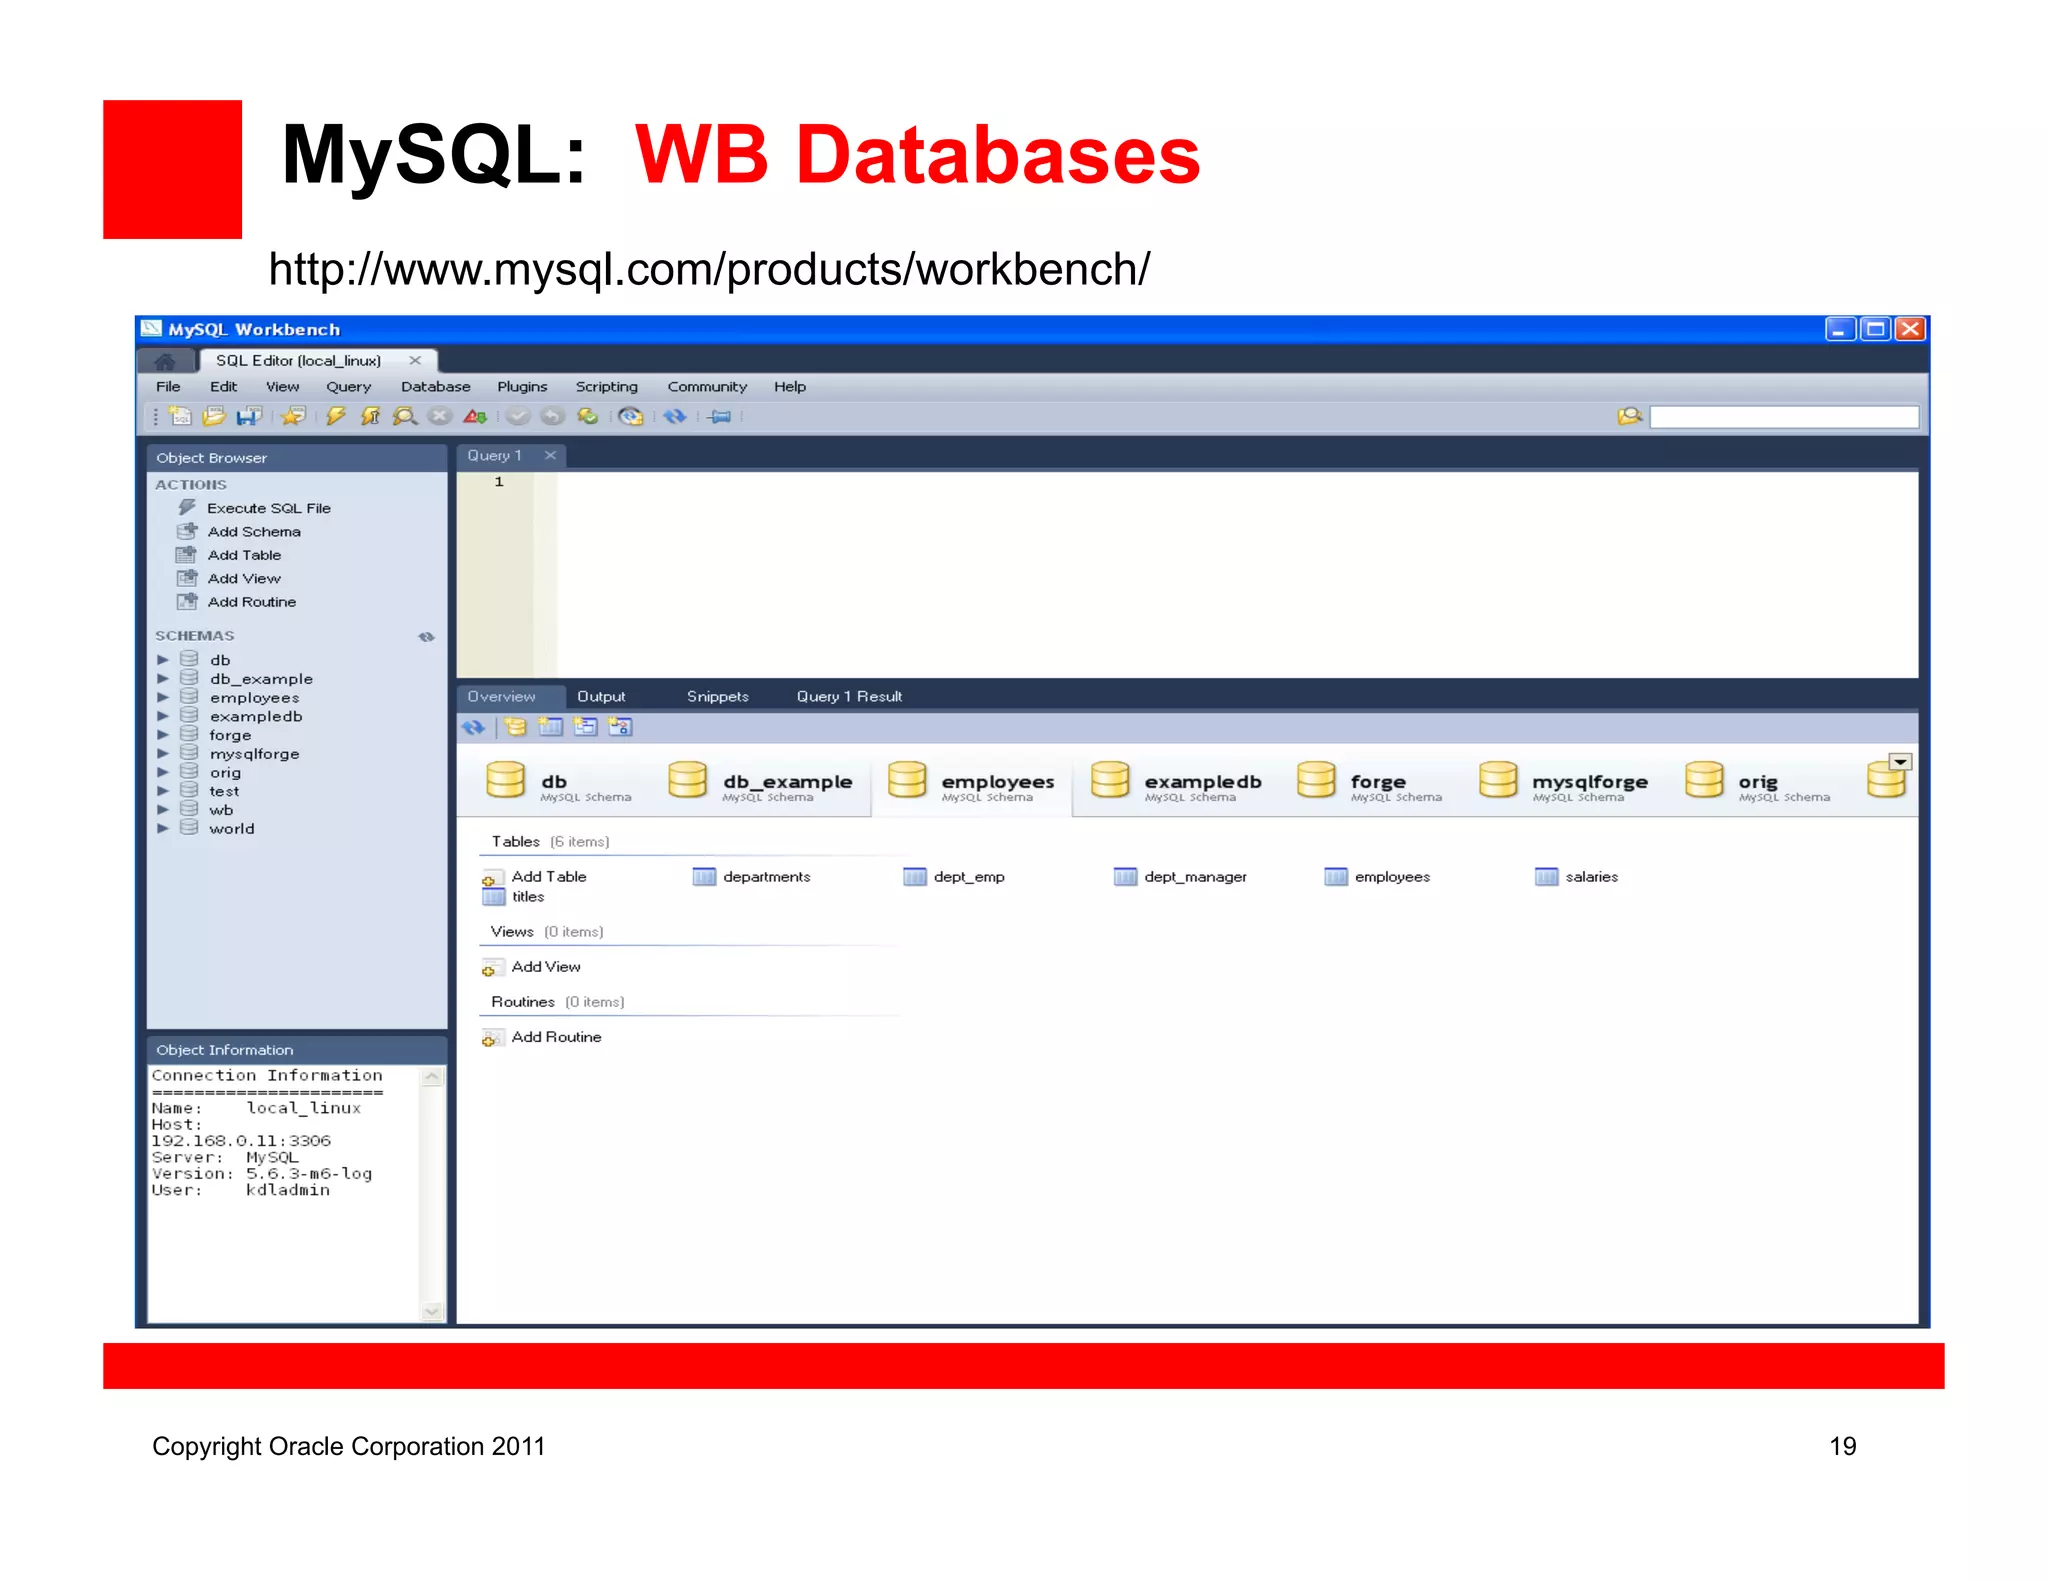2048x1582 pixels.
Task: Click the Reconnect to DBMS icon
Action: point(630,416)
